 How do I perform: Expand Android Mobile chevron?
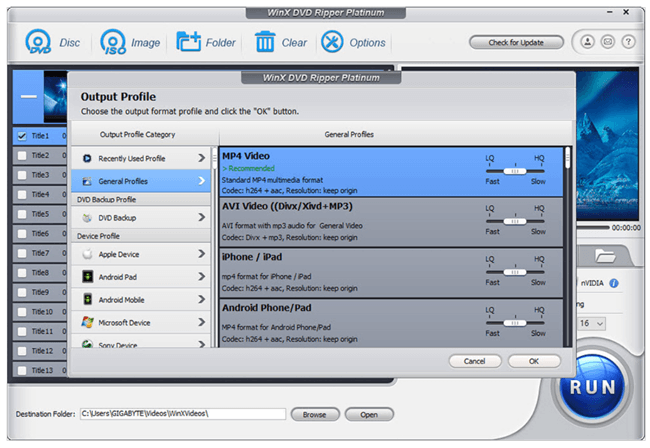click(x=201, y=299)
